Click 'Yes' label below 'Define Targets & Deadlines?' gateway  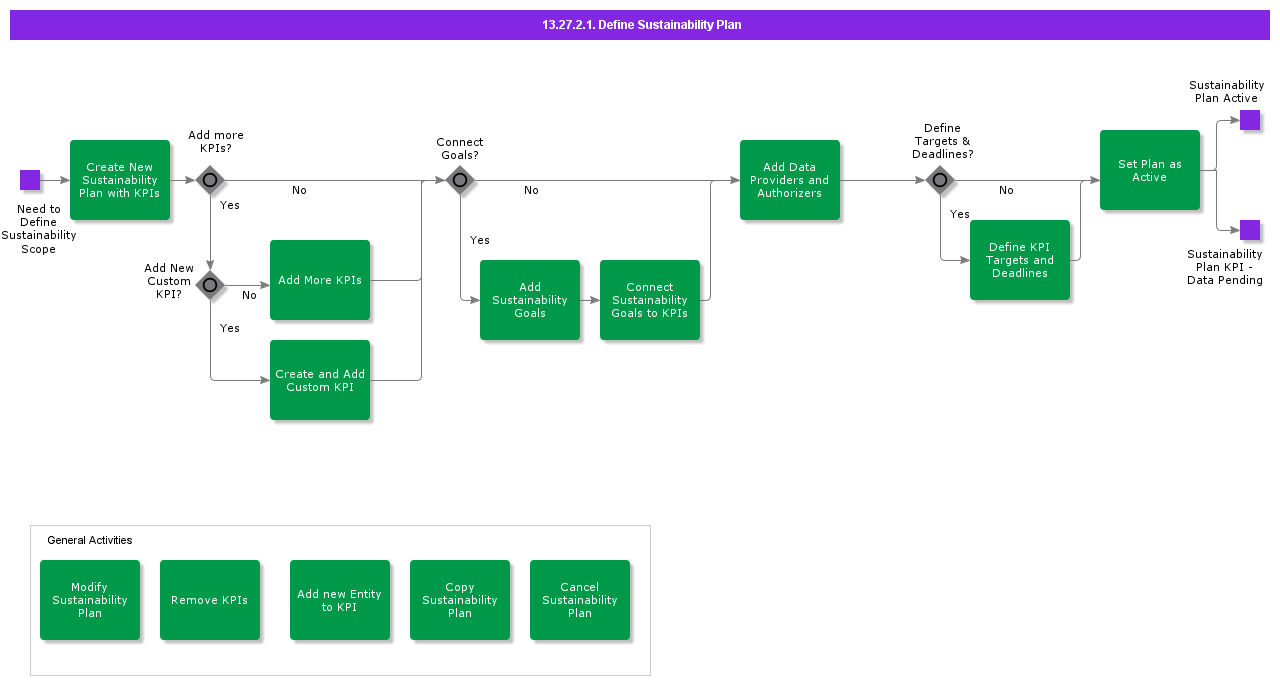[960, 214]
